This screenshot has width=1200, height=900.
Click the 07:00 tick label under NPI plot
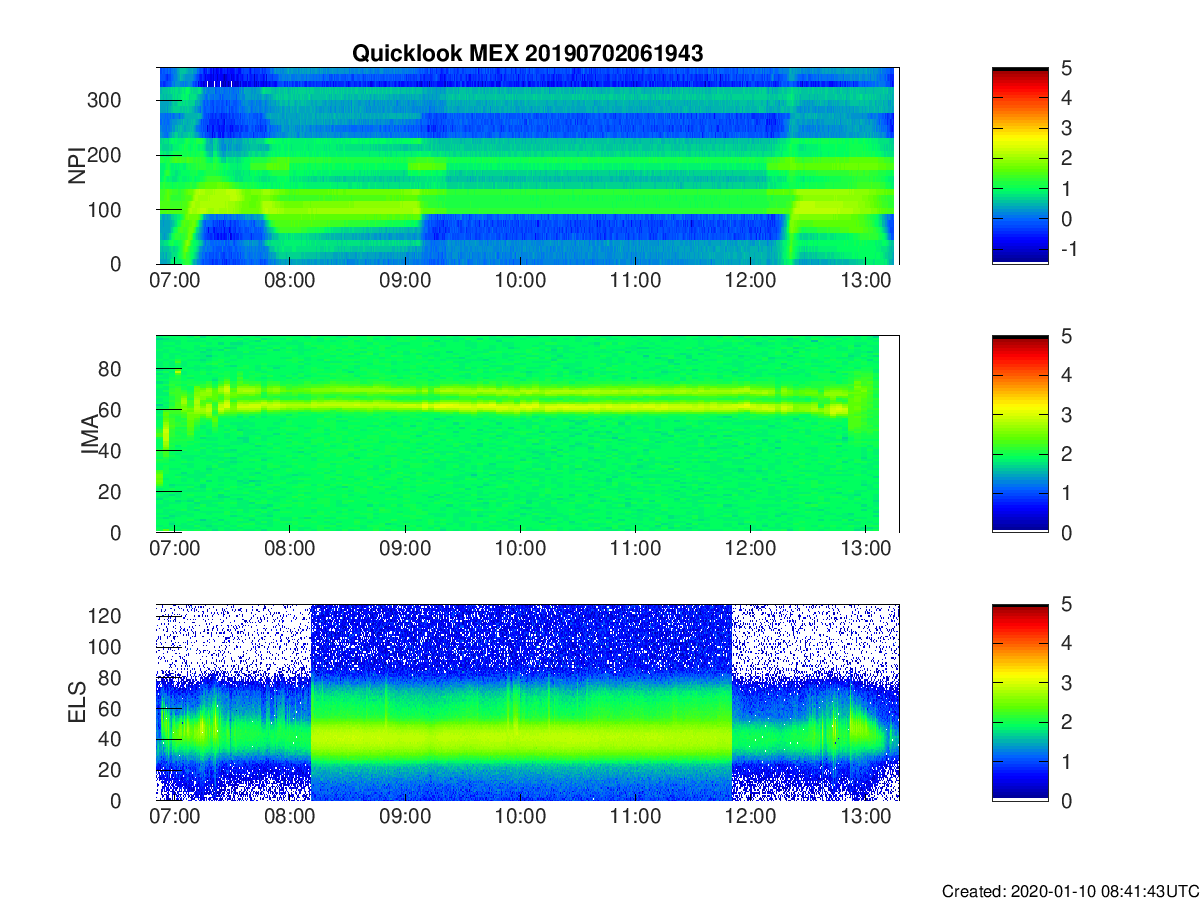(174, 281)
